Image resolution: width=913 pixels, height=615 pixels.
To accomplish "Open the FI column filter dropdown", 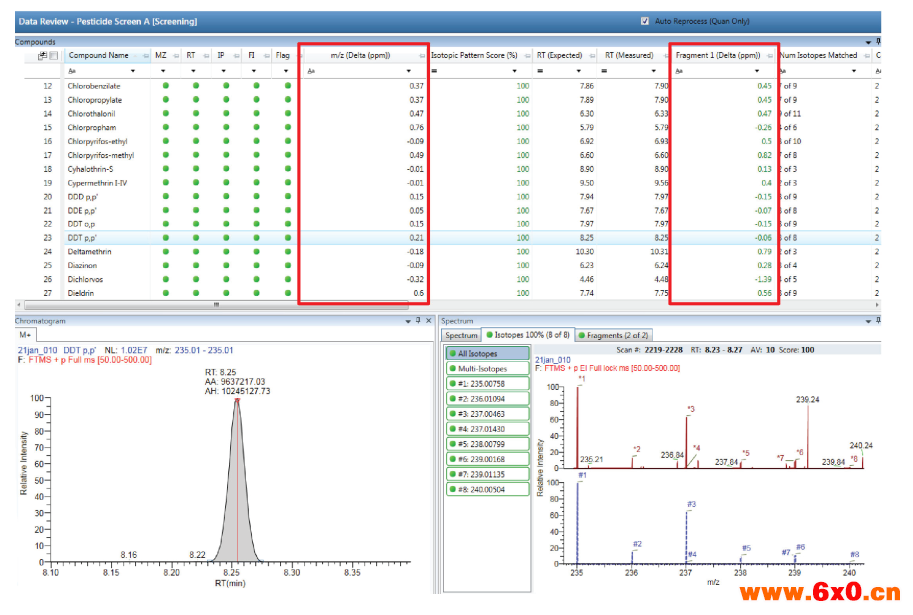I will point(254,71).
